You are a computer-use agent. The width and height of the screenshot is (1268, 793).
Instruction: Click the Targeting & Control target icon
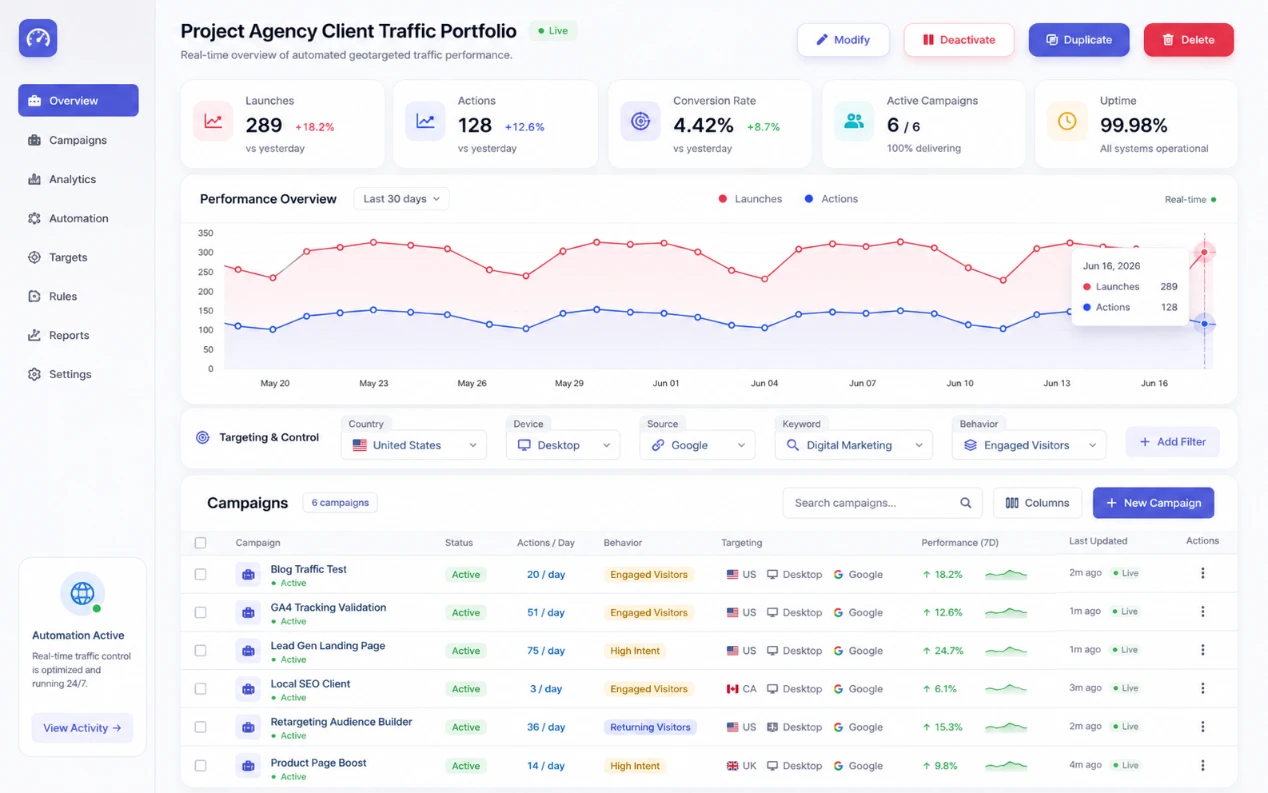(202, 437)
